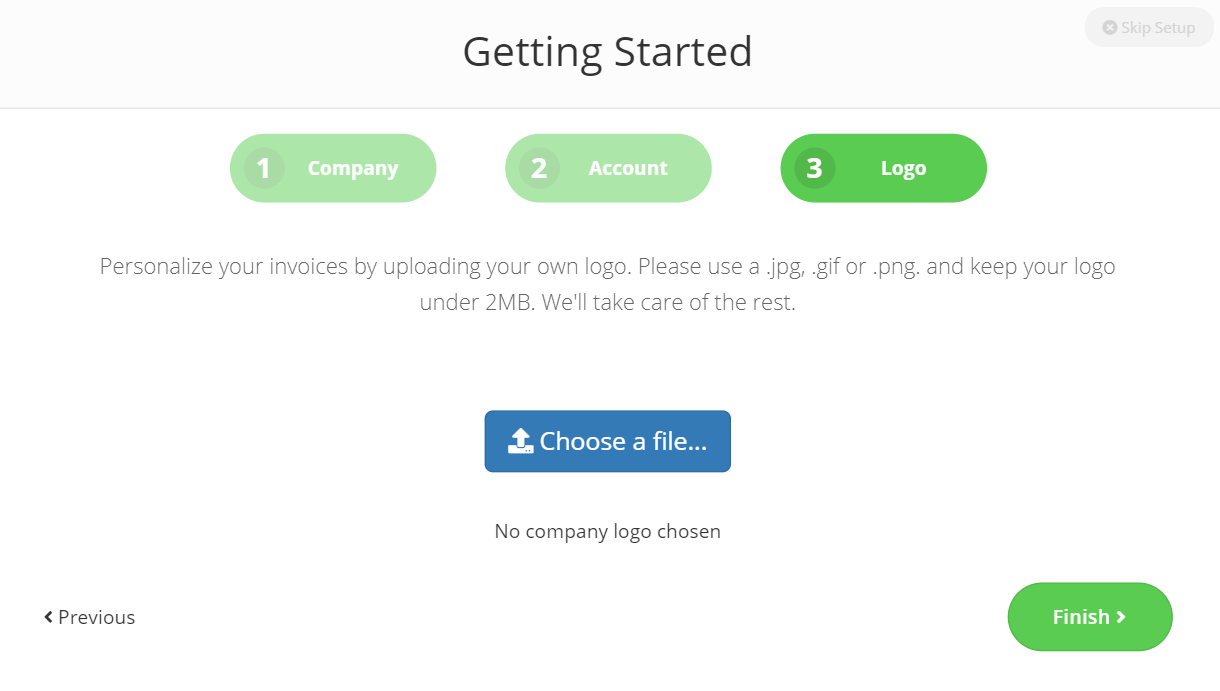The width and height of the screenshot is (1220, 691).
Task: Skip the setup wizard via Skip Setup
Action: 1149,28
